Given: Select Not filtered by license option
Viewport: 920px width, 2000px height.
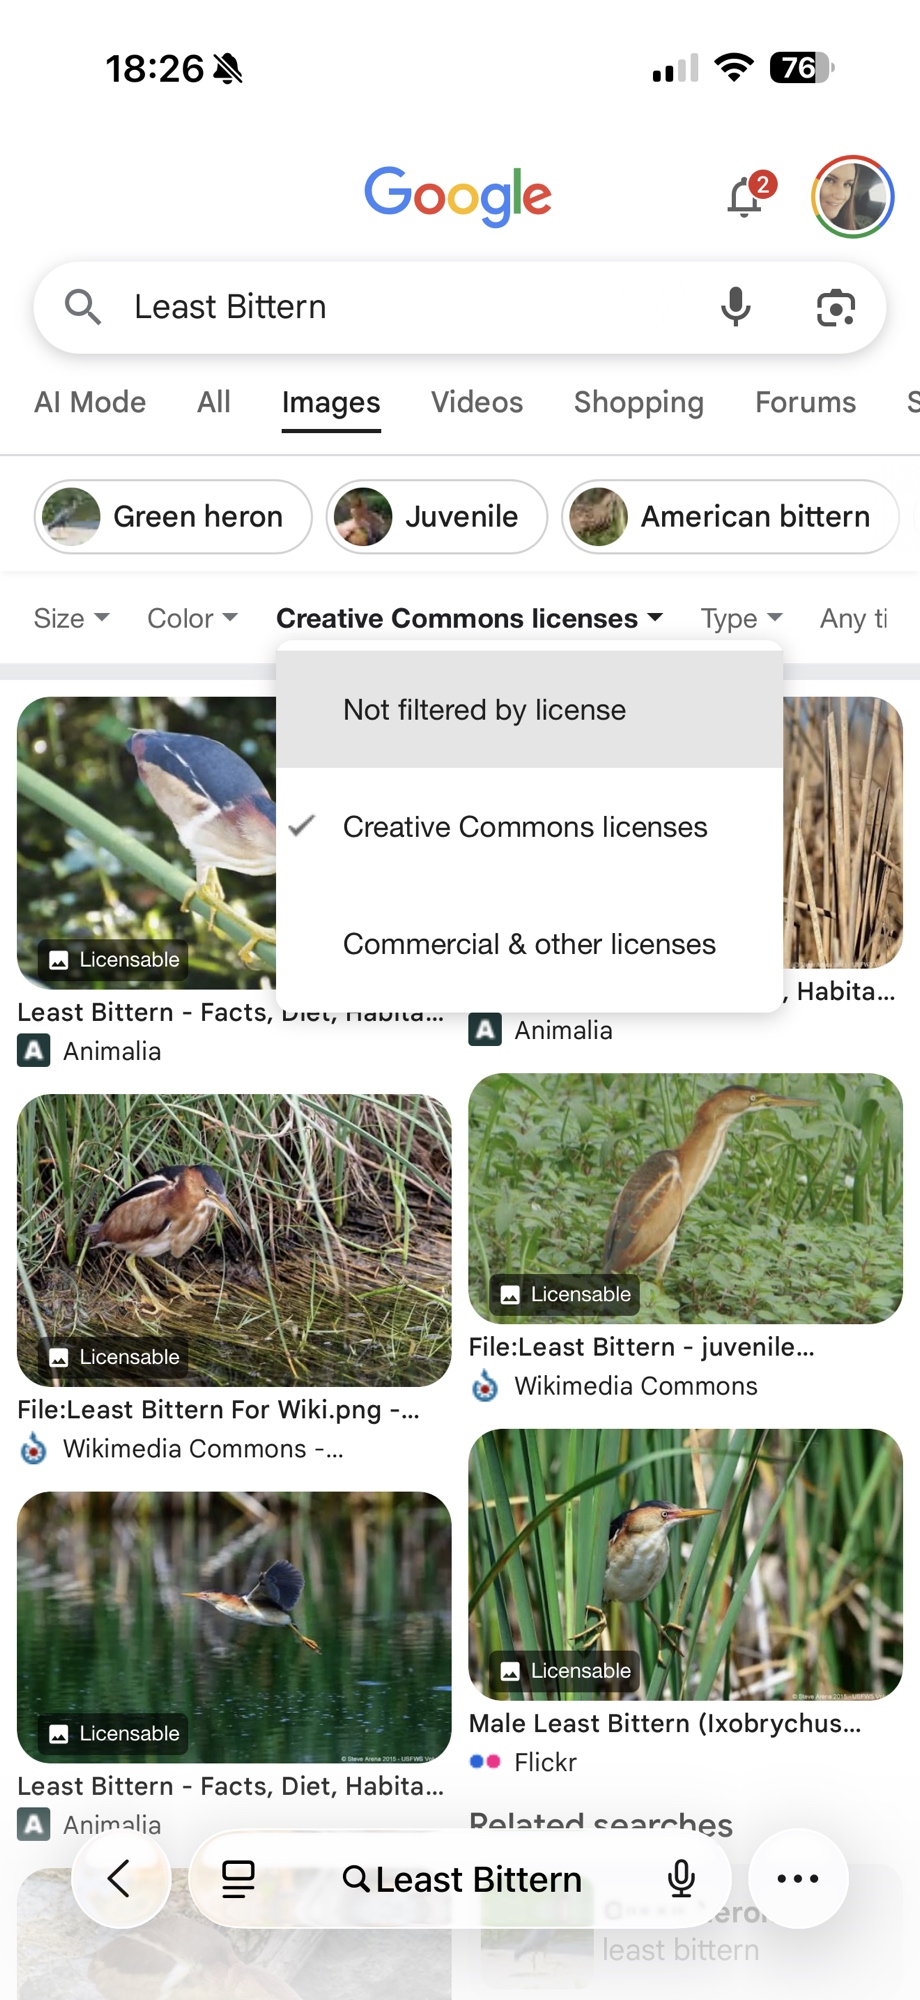Looking at the screenshot, I should point(484,710).
